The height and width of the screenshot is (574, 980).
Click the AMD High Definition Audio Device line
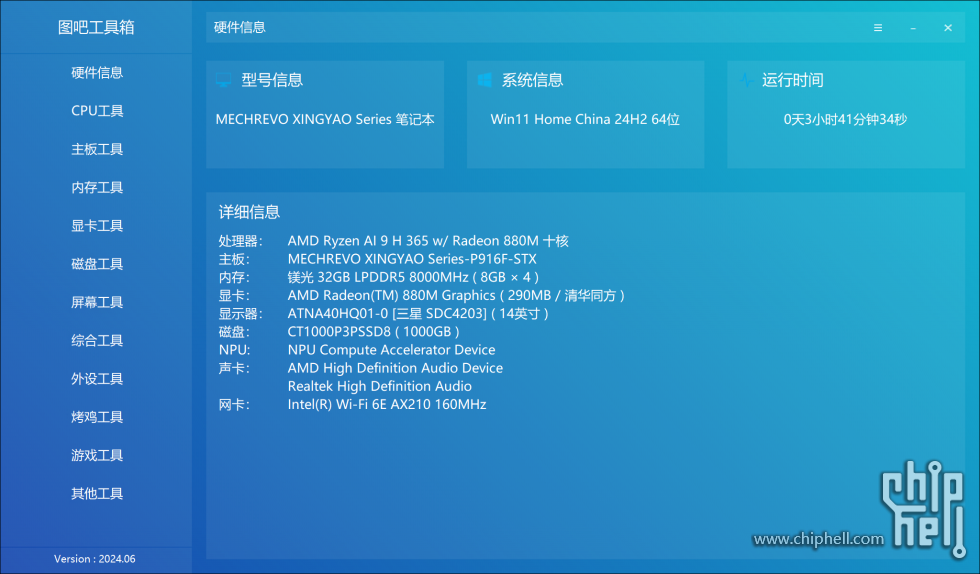(x=395, y=368)
